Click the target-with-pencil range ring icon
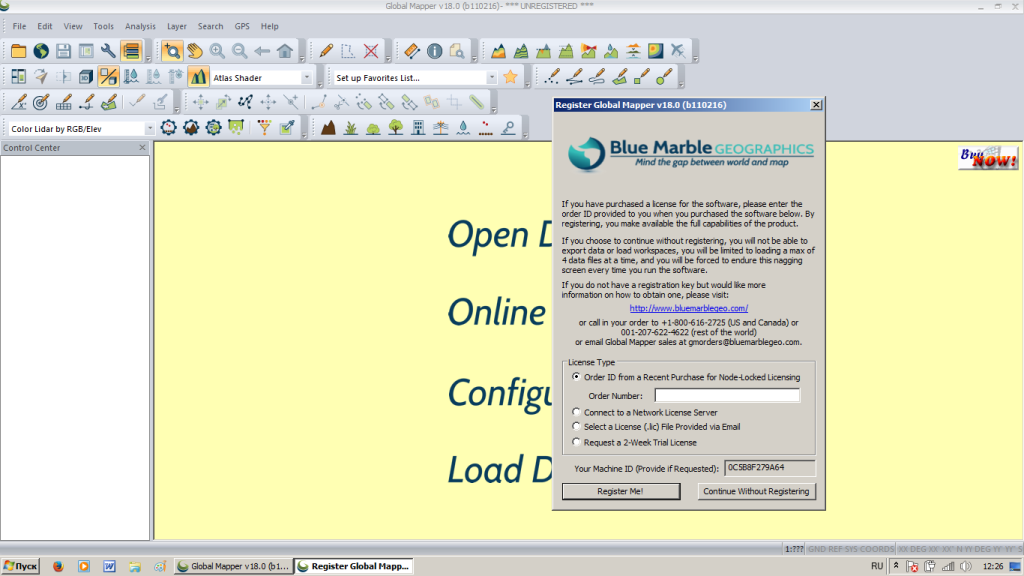 tap(41, 103)
